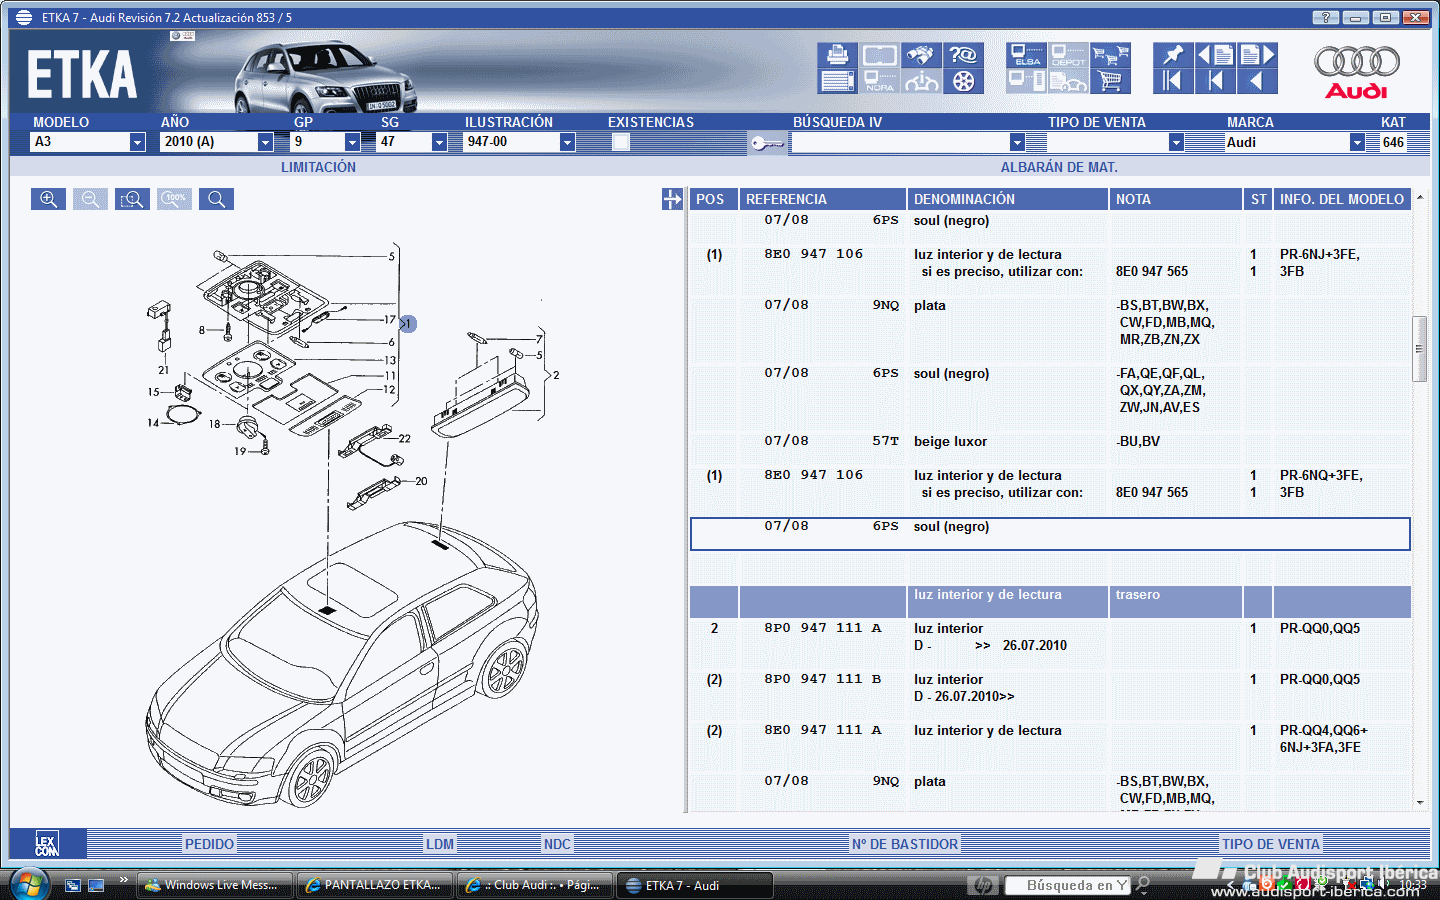Click the multiple shopping carts icon
Screen dimensions: 1440x900
tap(1110, 55)
